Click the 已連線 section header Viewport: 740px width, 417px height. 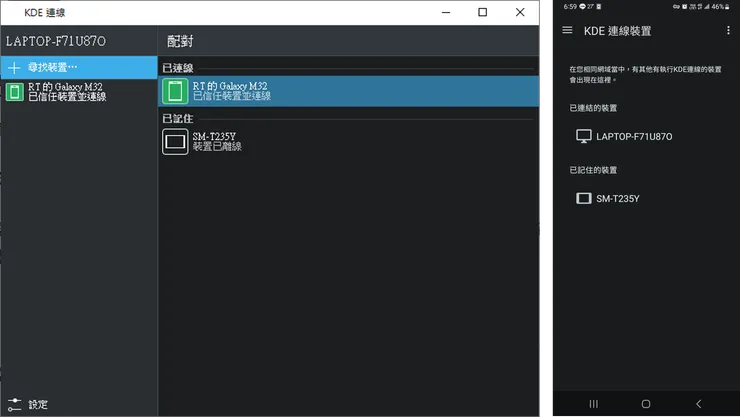pos(178,68)
